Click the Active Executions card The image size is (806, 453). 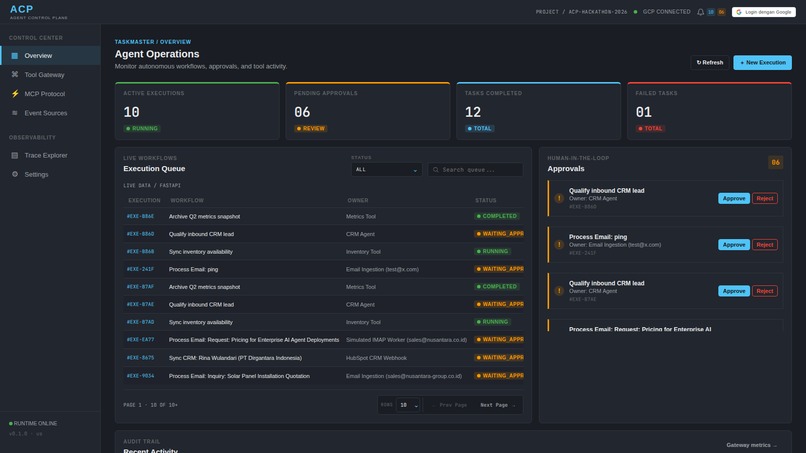197,111
